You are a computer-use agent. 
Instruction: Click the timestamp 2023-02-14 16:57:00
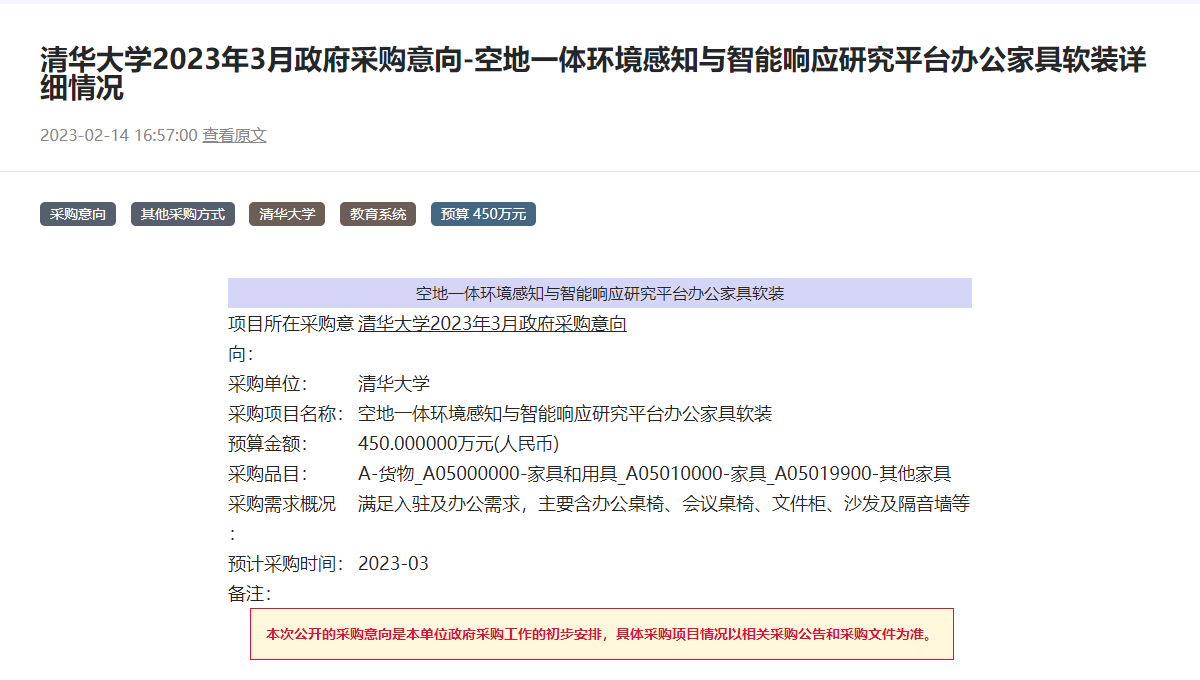pos(119,135)
